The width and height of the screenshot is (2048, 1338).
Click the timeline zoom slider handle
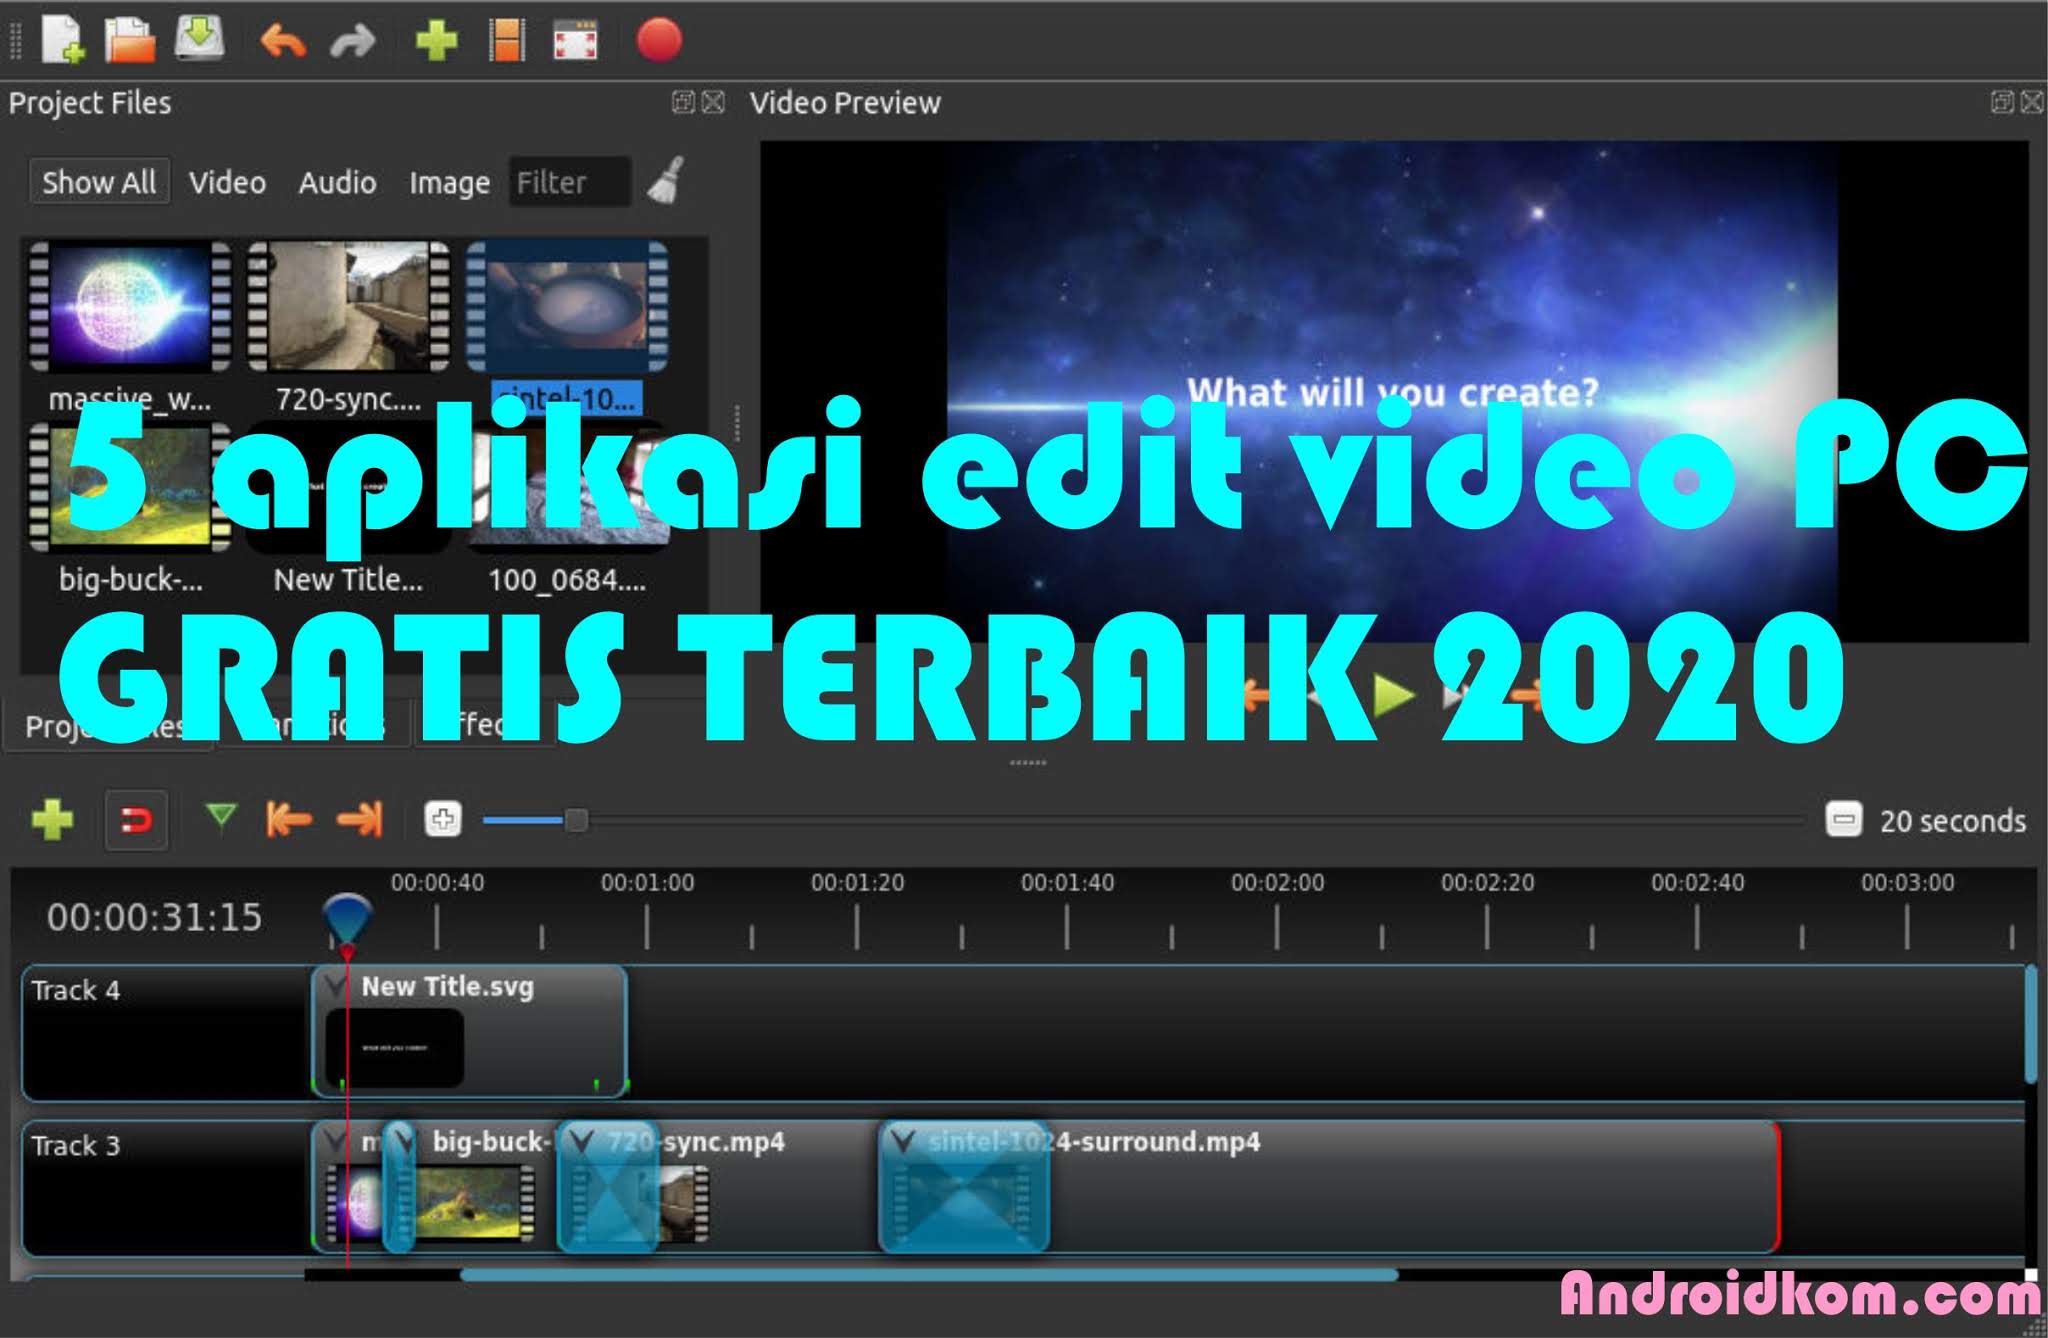click(x=576, y=818)
